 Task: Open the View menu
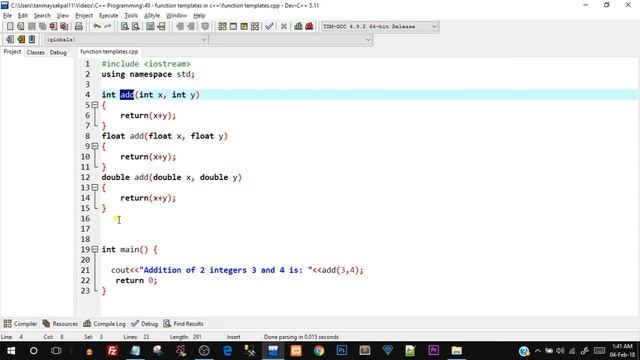pos(62,16)
